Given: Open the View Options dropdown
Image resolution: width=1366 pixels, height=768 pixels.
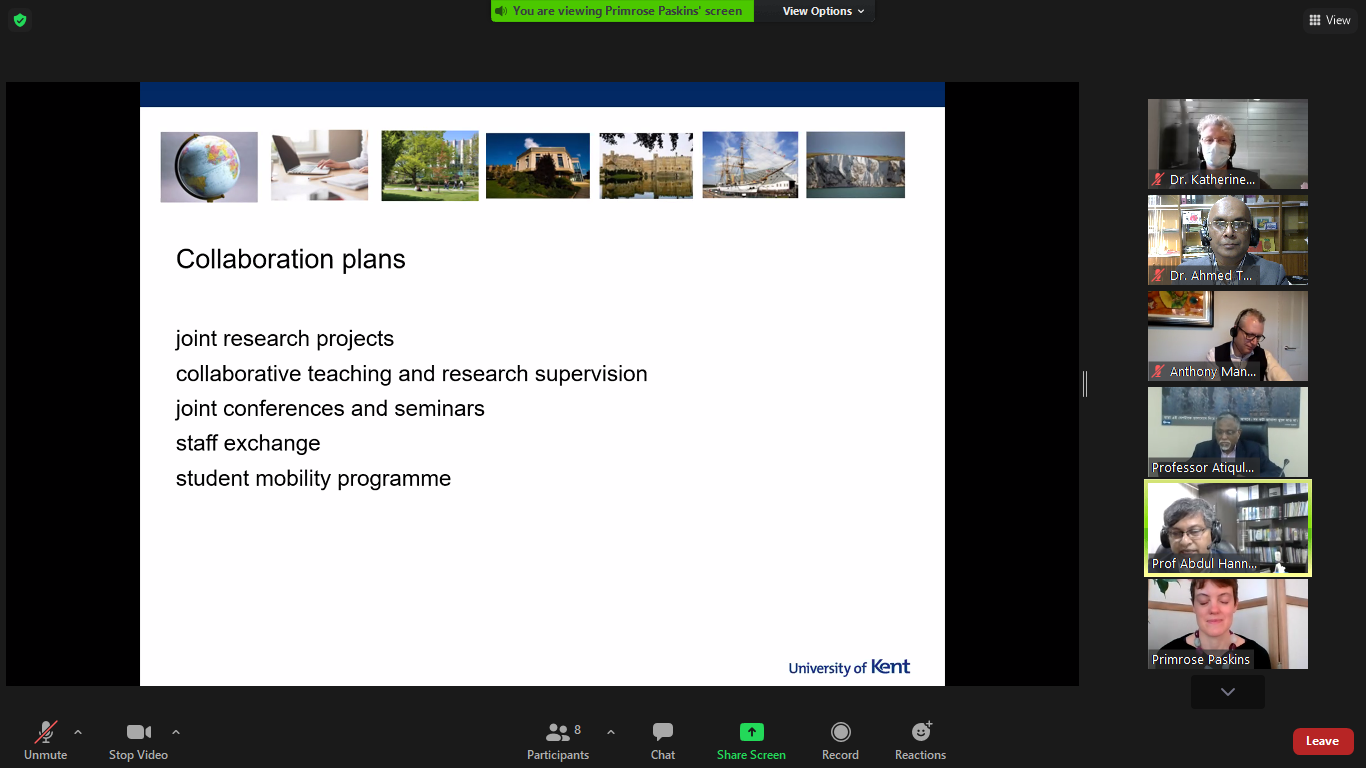Looking at the screenshot, I should point(824,11).
